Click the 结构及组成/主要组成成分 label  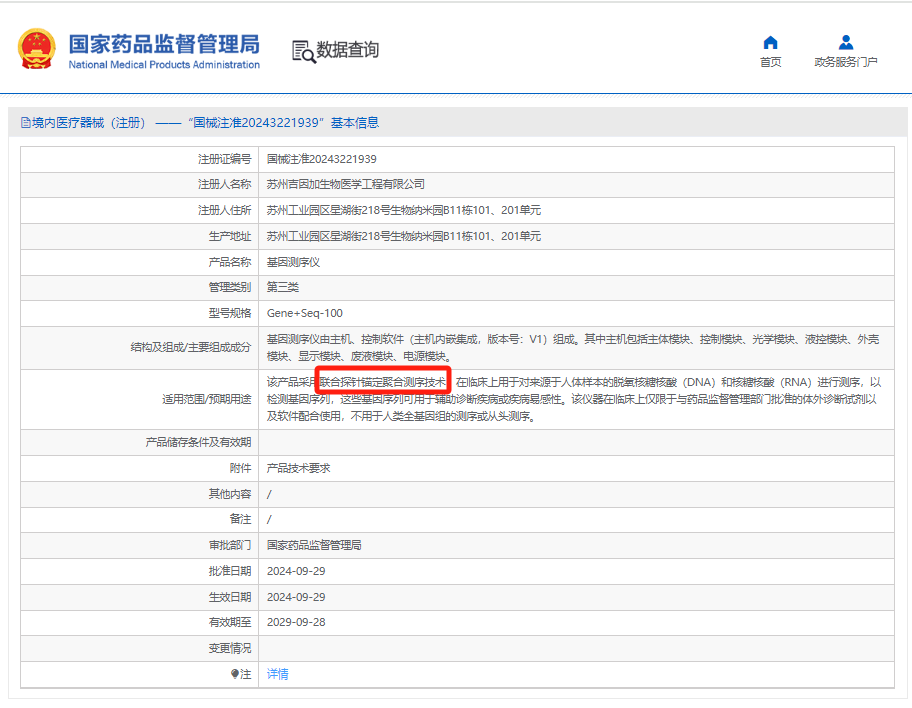[191, 347]
